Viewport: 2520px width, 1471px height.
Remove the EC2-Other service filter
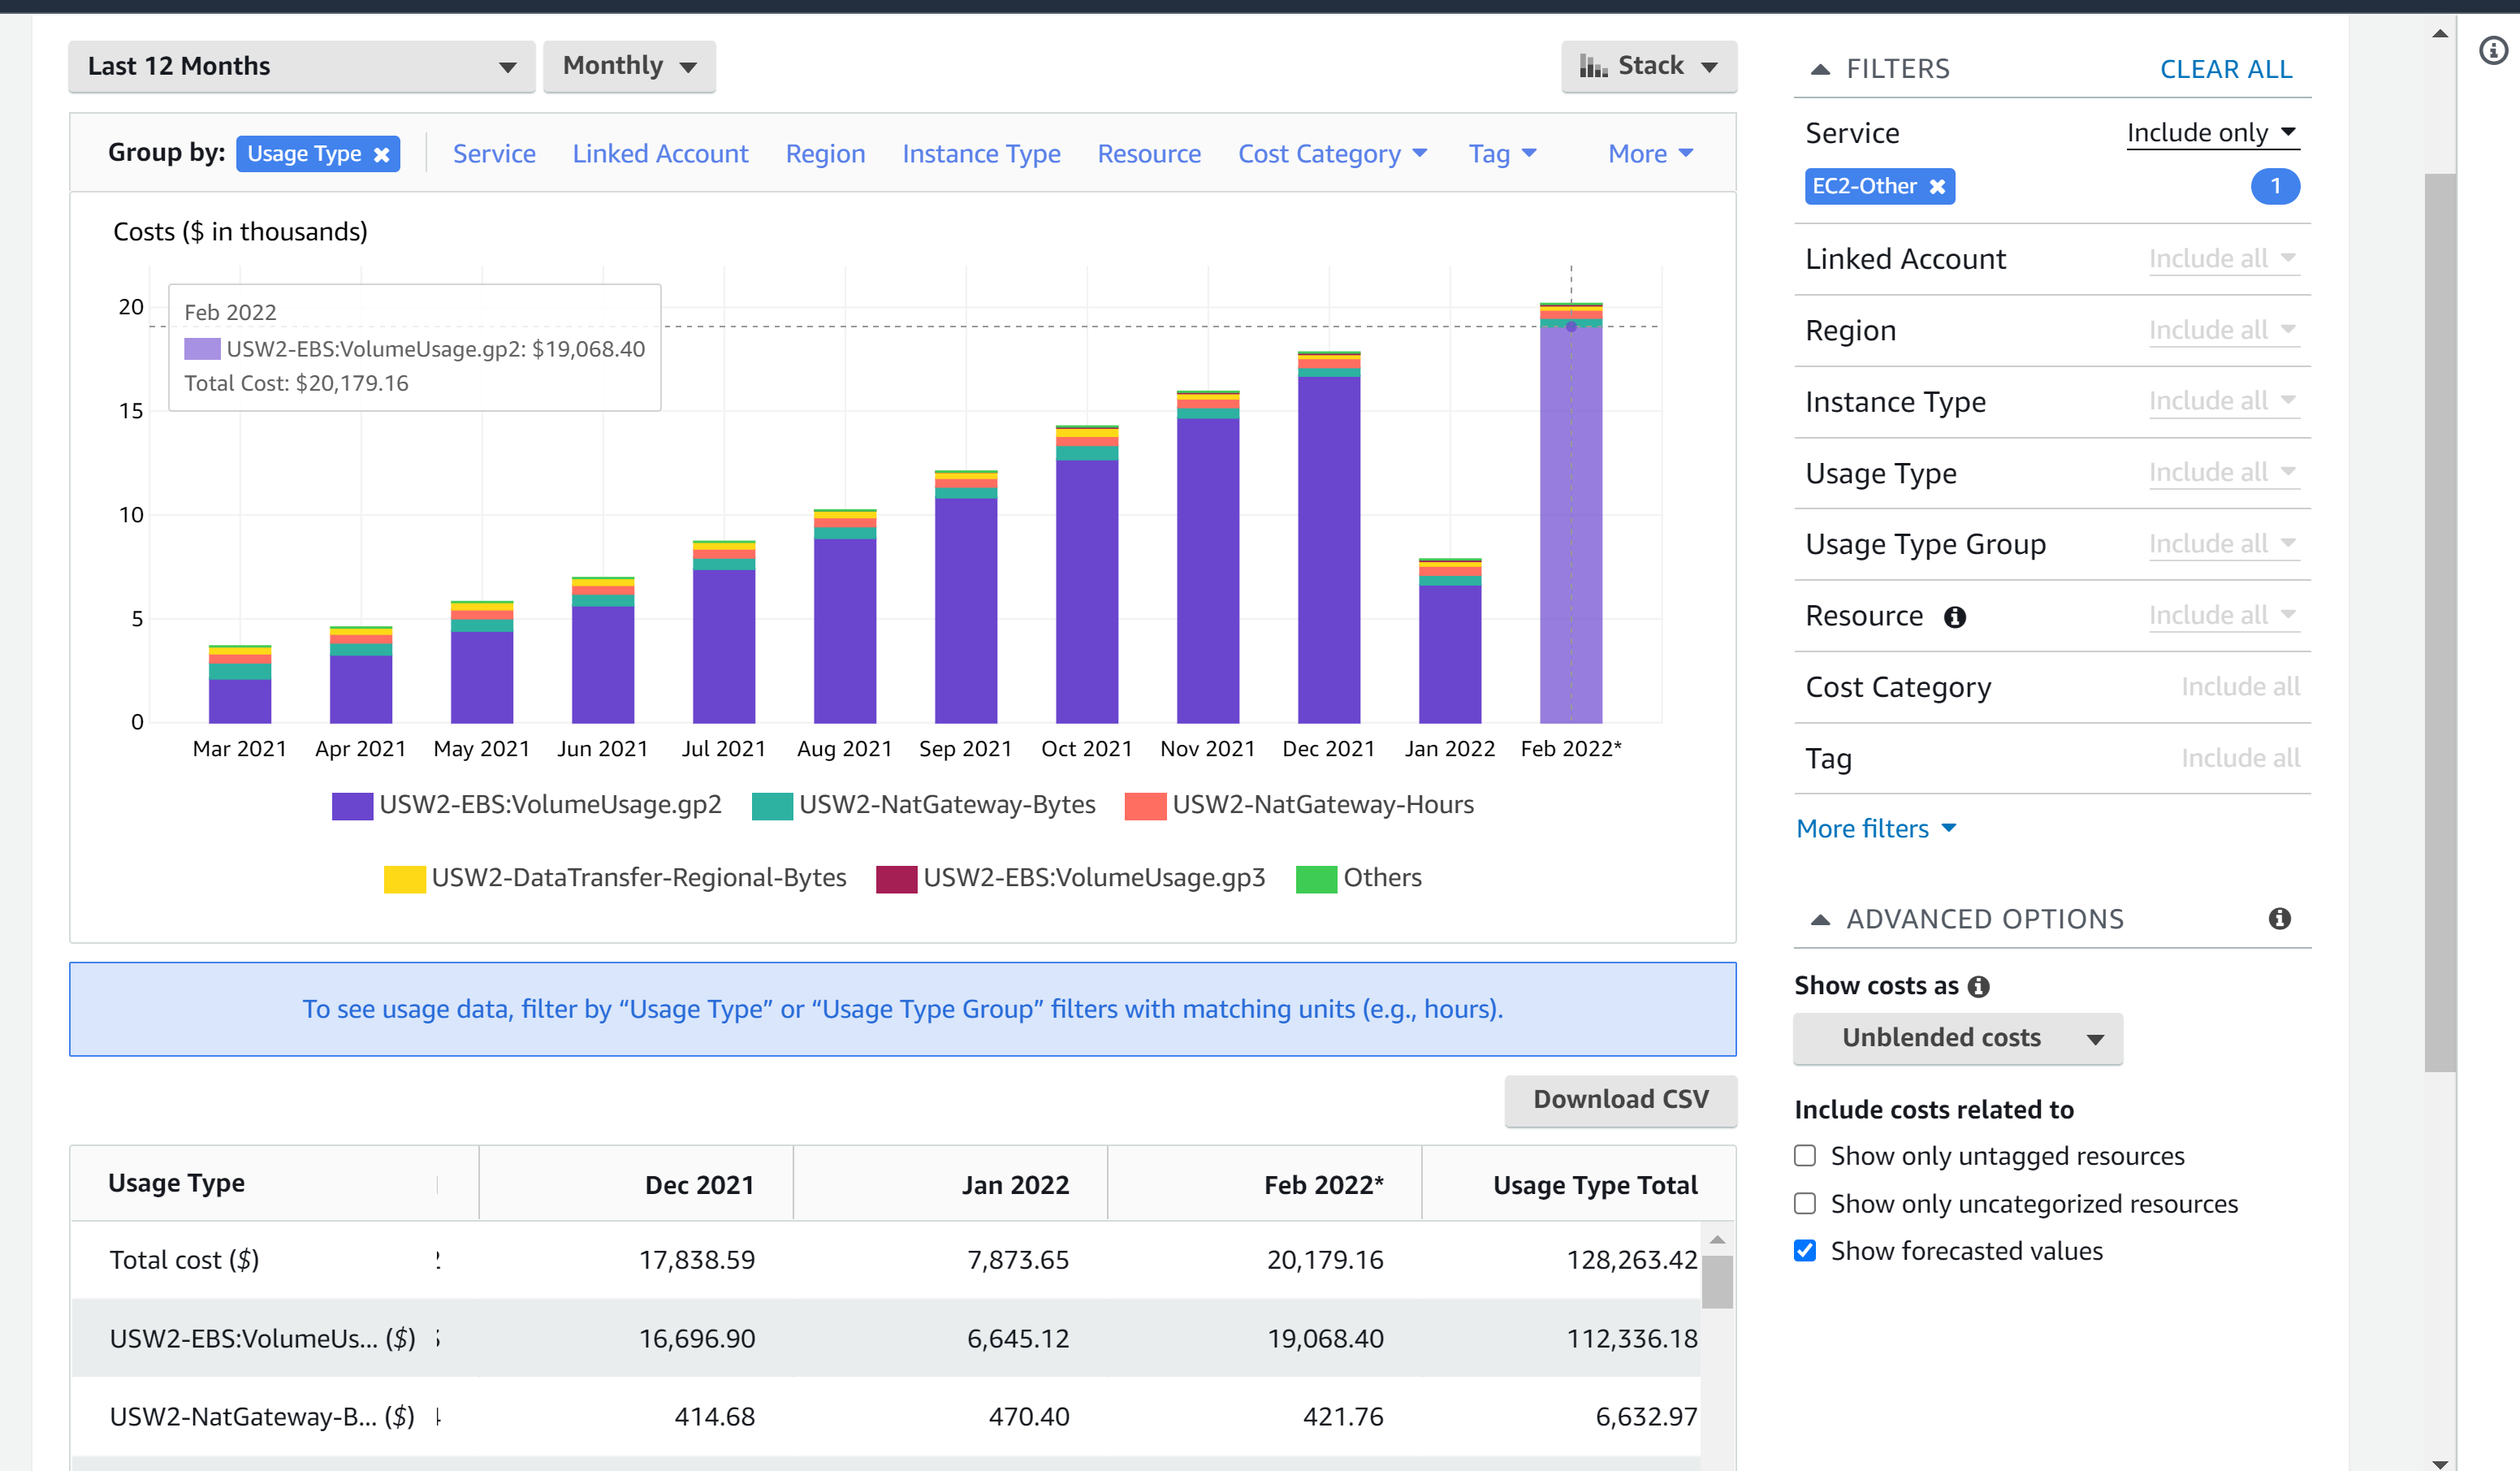pos(1937,187)
